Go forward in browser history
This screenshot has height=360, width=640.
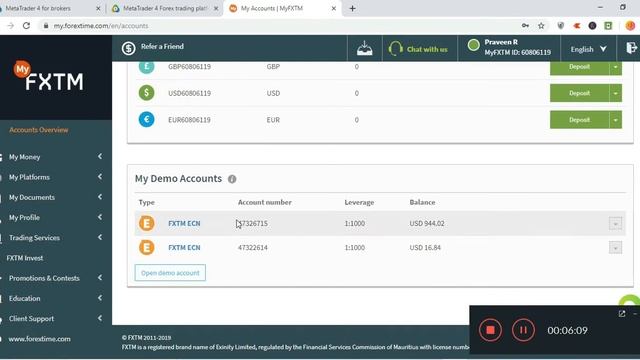click(x=11, y=26)
